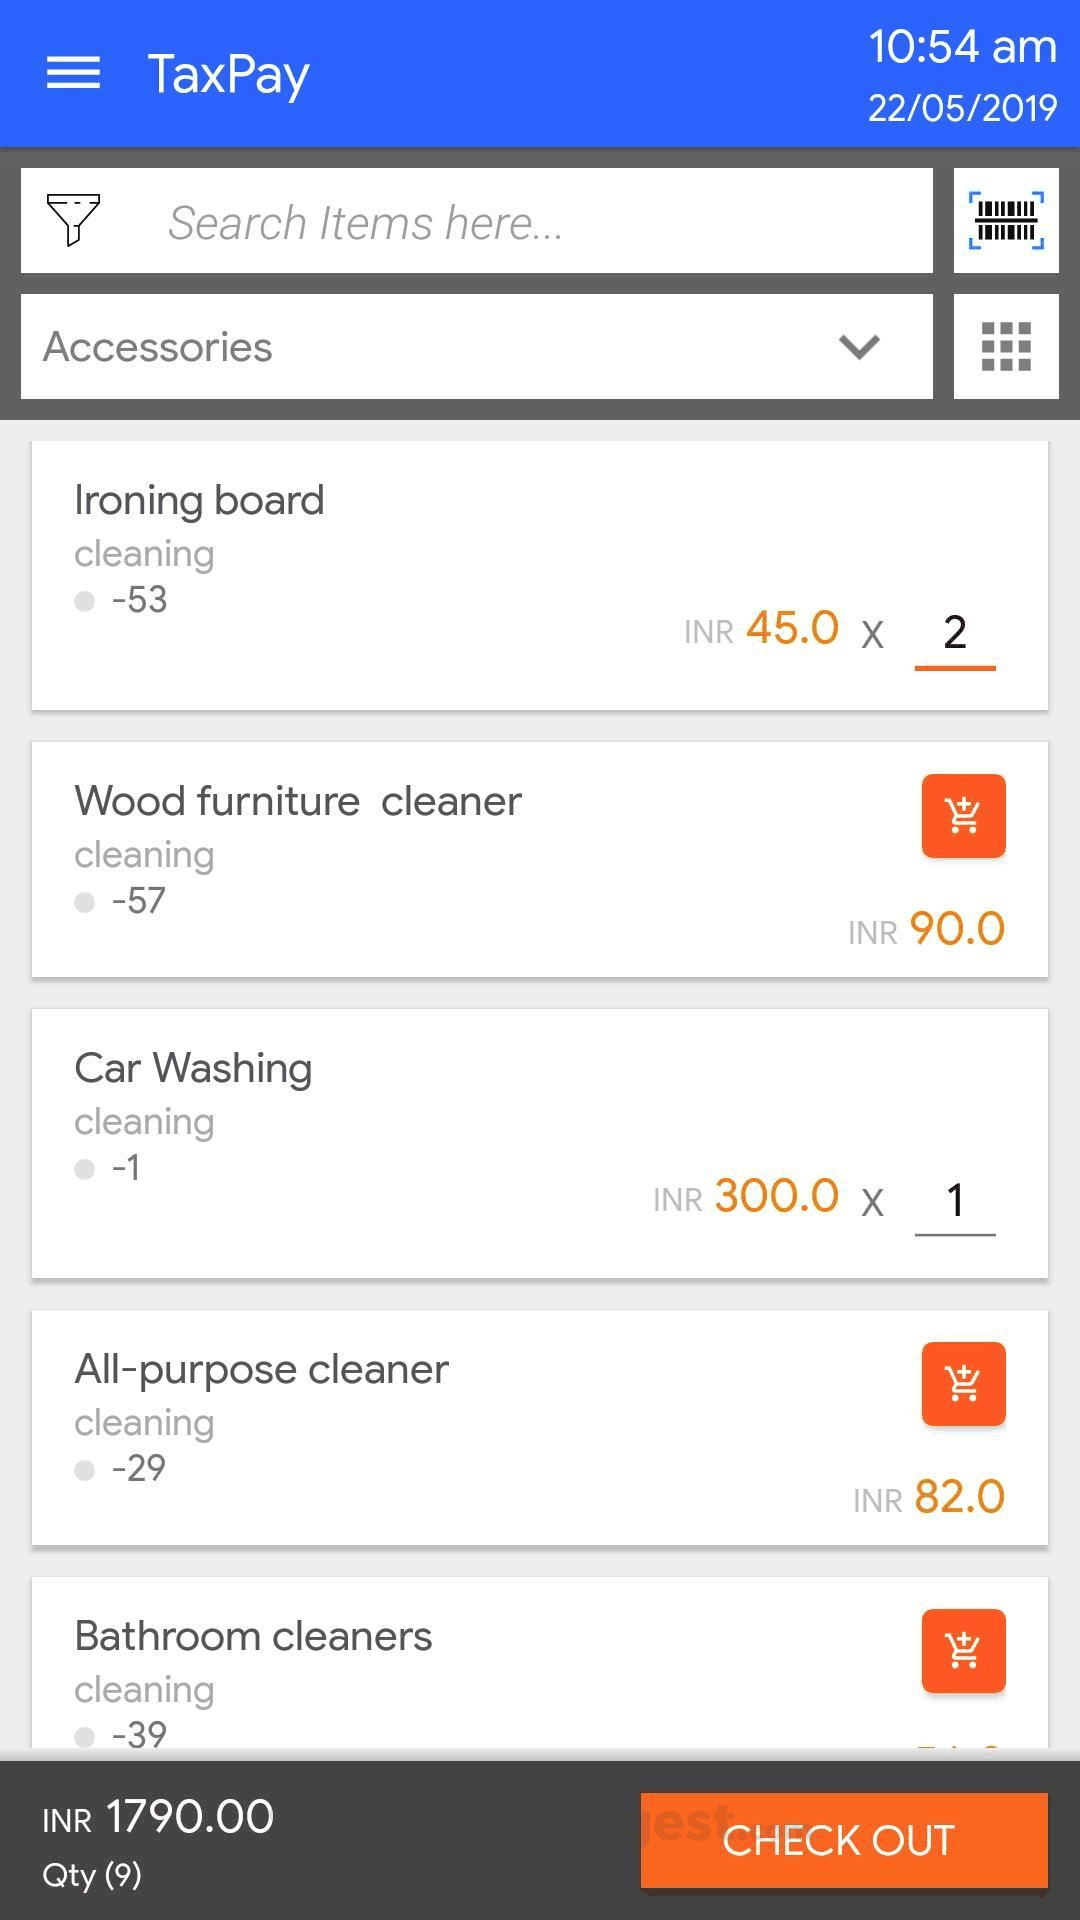Viewport: 1080px width, 1920px height.
Task: Tap the cart total INR 1790.00
Action: pos(190,1817)
